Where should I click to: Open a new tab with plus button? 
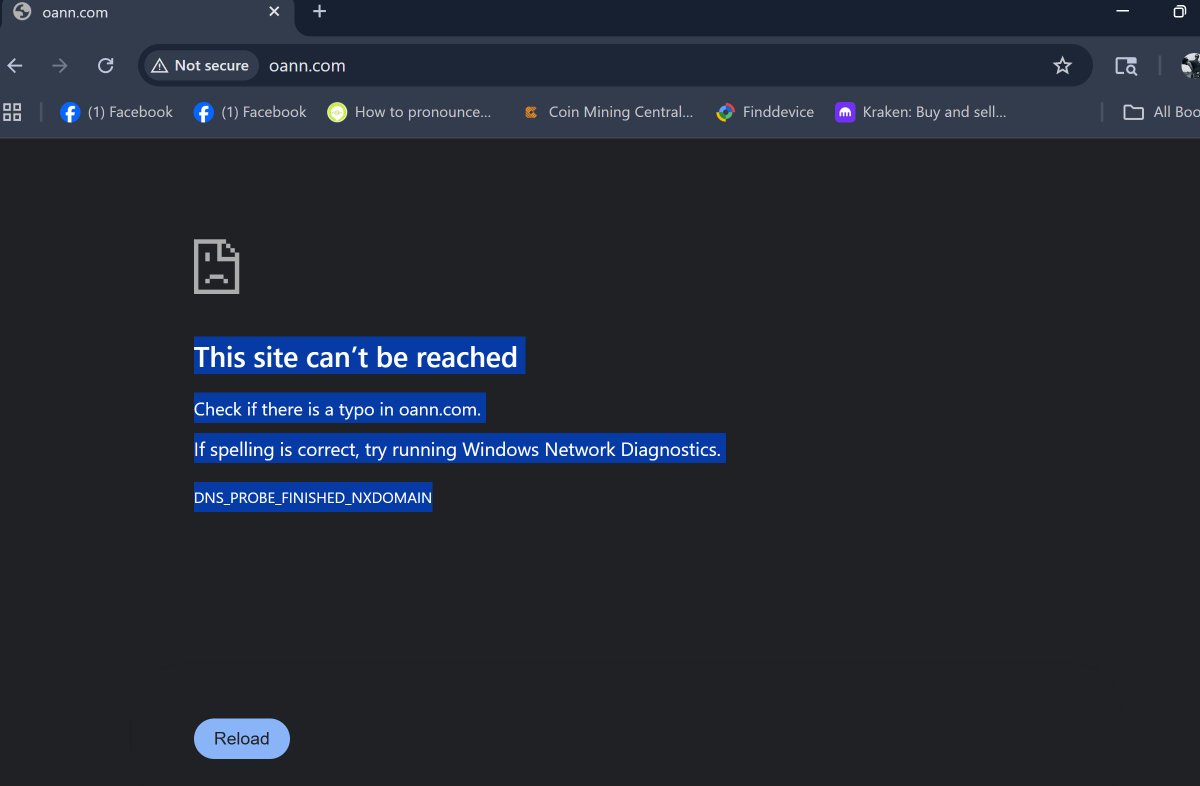pyautogui.click(x=319, y=12)
